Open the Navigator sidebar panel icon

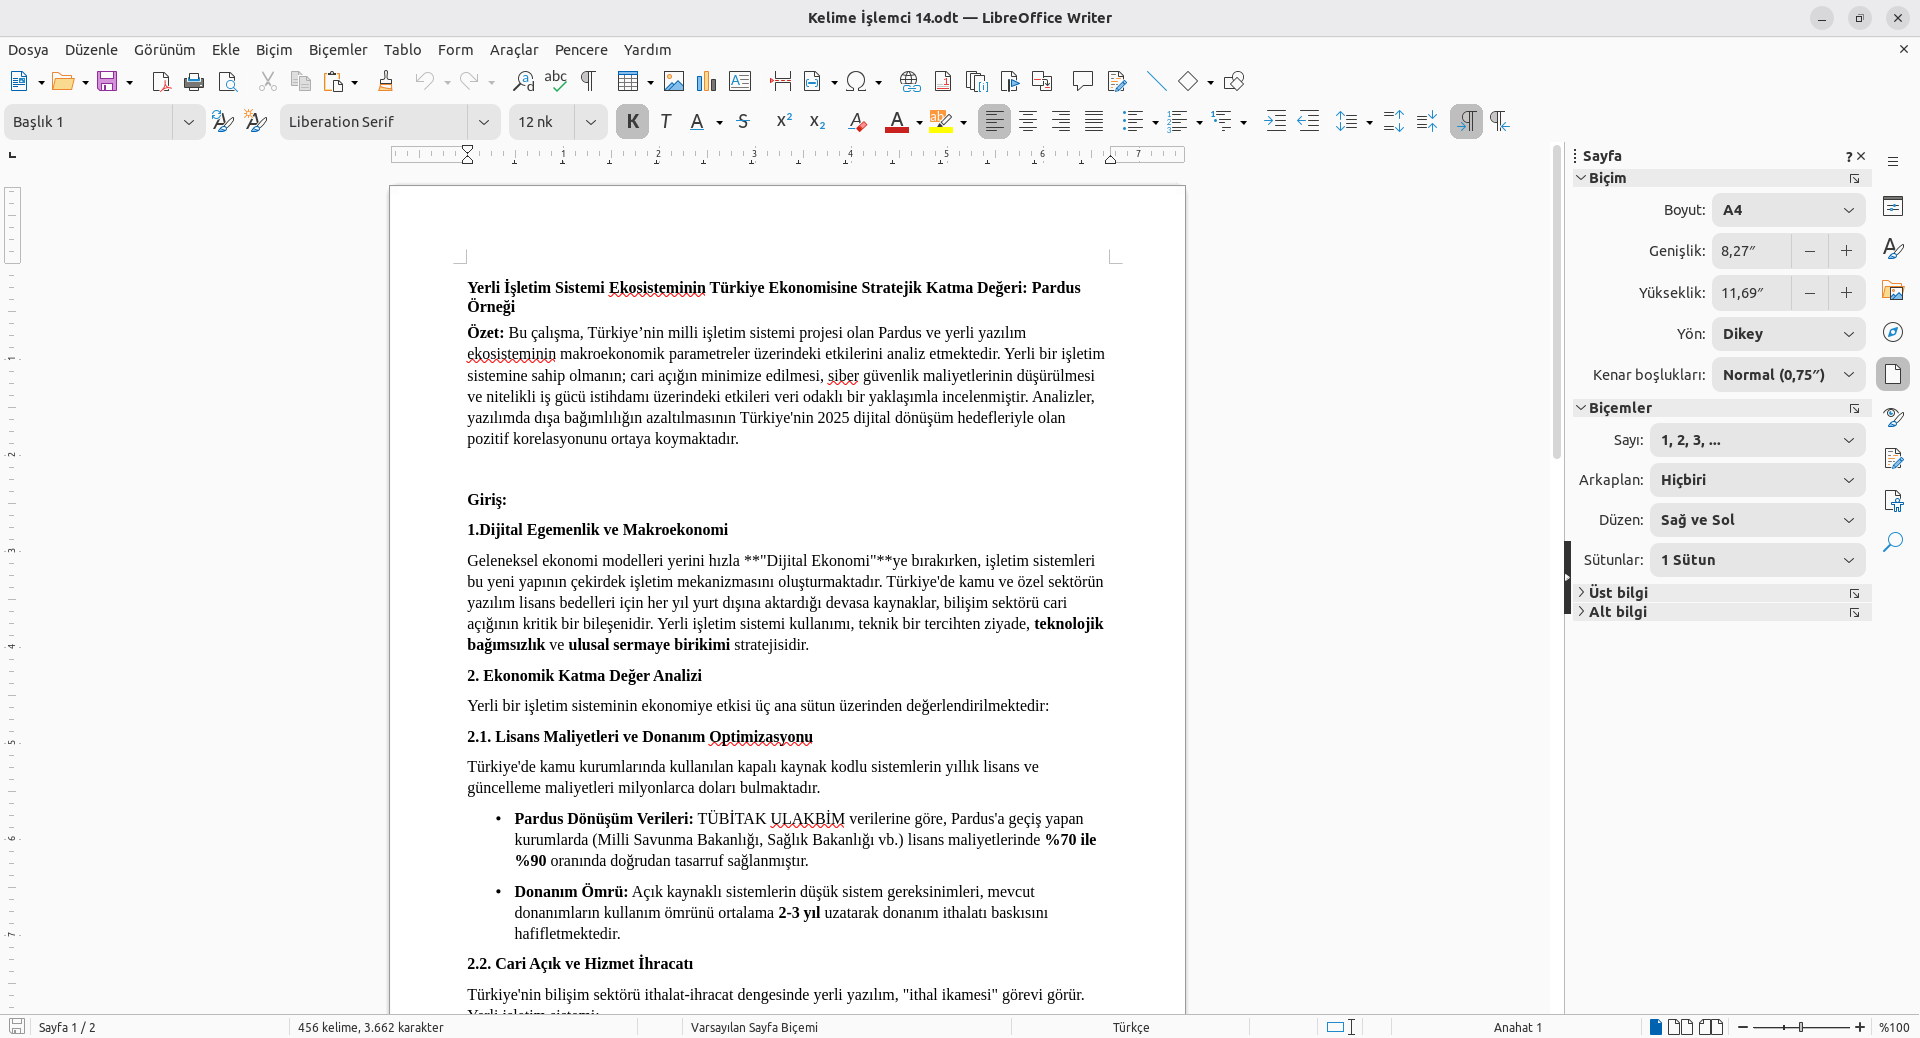pyautogui.click(x=1893, y=333)
